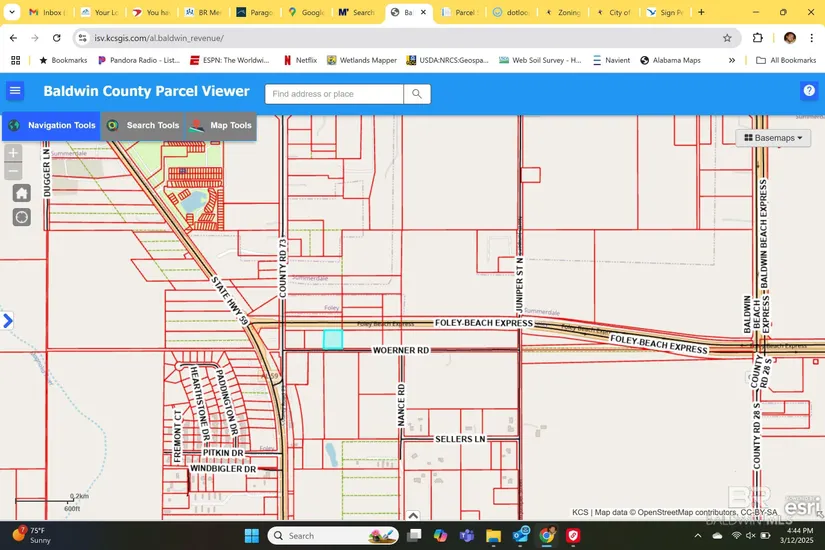Click the find my location button
This screenshot has height=550, width=825.
21,217
